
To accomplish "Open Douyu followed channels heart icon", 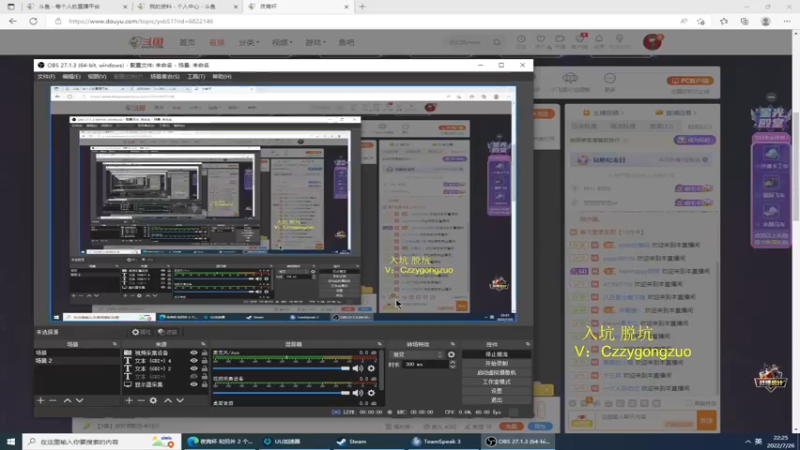I will pyautogui.click(x=541, y=40).
